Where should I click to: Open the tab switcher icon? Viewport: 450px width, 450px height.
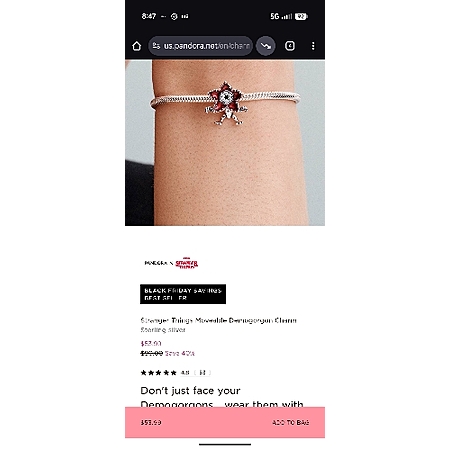coord(290,46)
